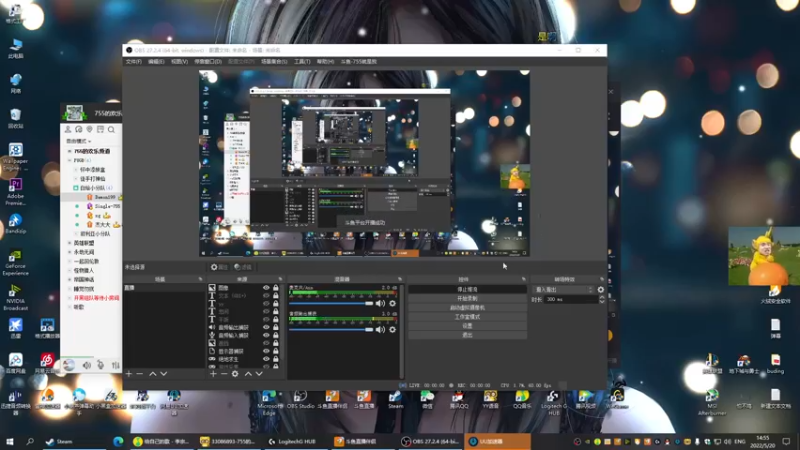800x450 pixels.
Task: Click 停止推流 stop streaming button
Action: [x=467, y=289]
